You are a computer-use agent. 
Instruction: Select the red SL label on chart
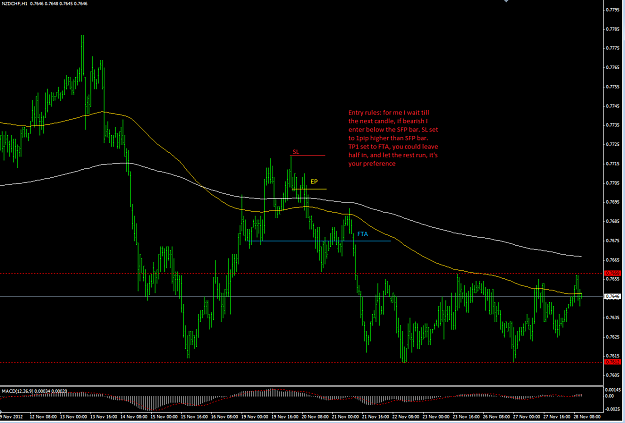point(295,151)
